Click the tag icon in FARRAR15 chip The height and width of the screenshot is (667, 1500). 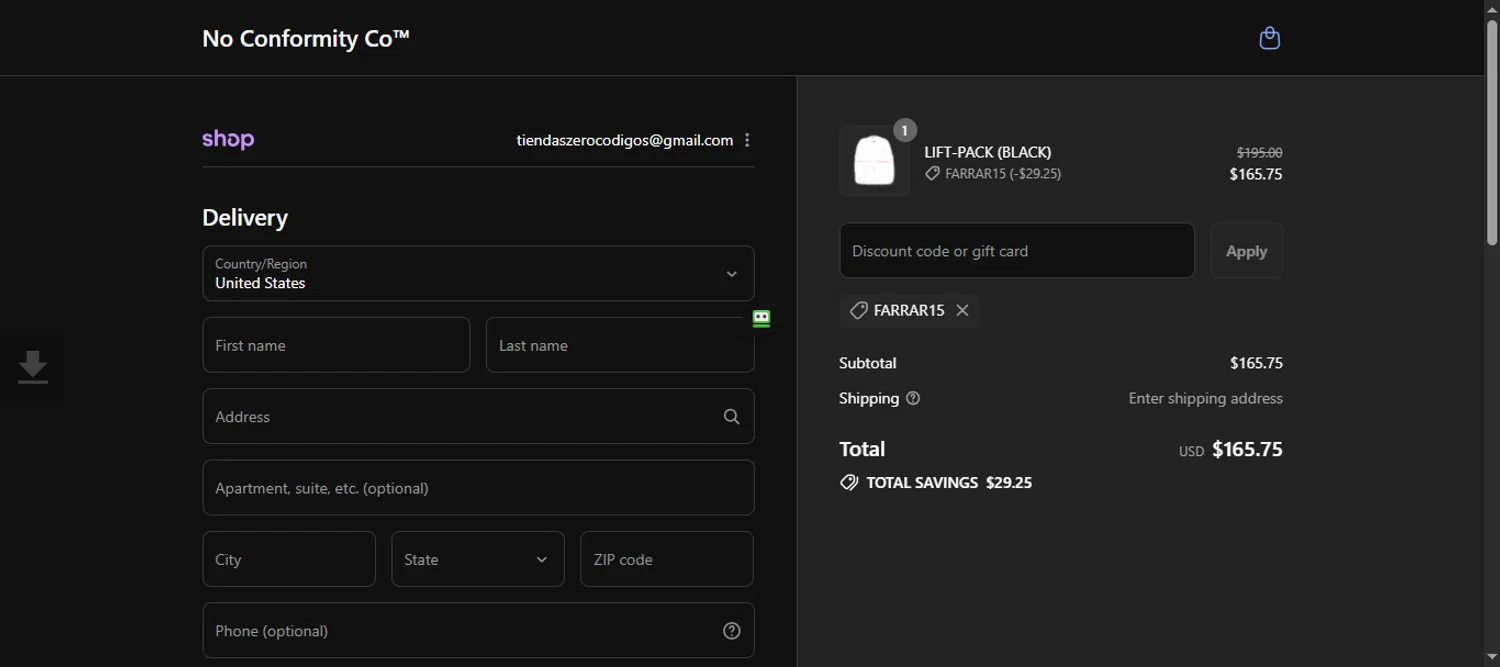pos(858,311)
